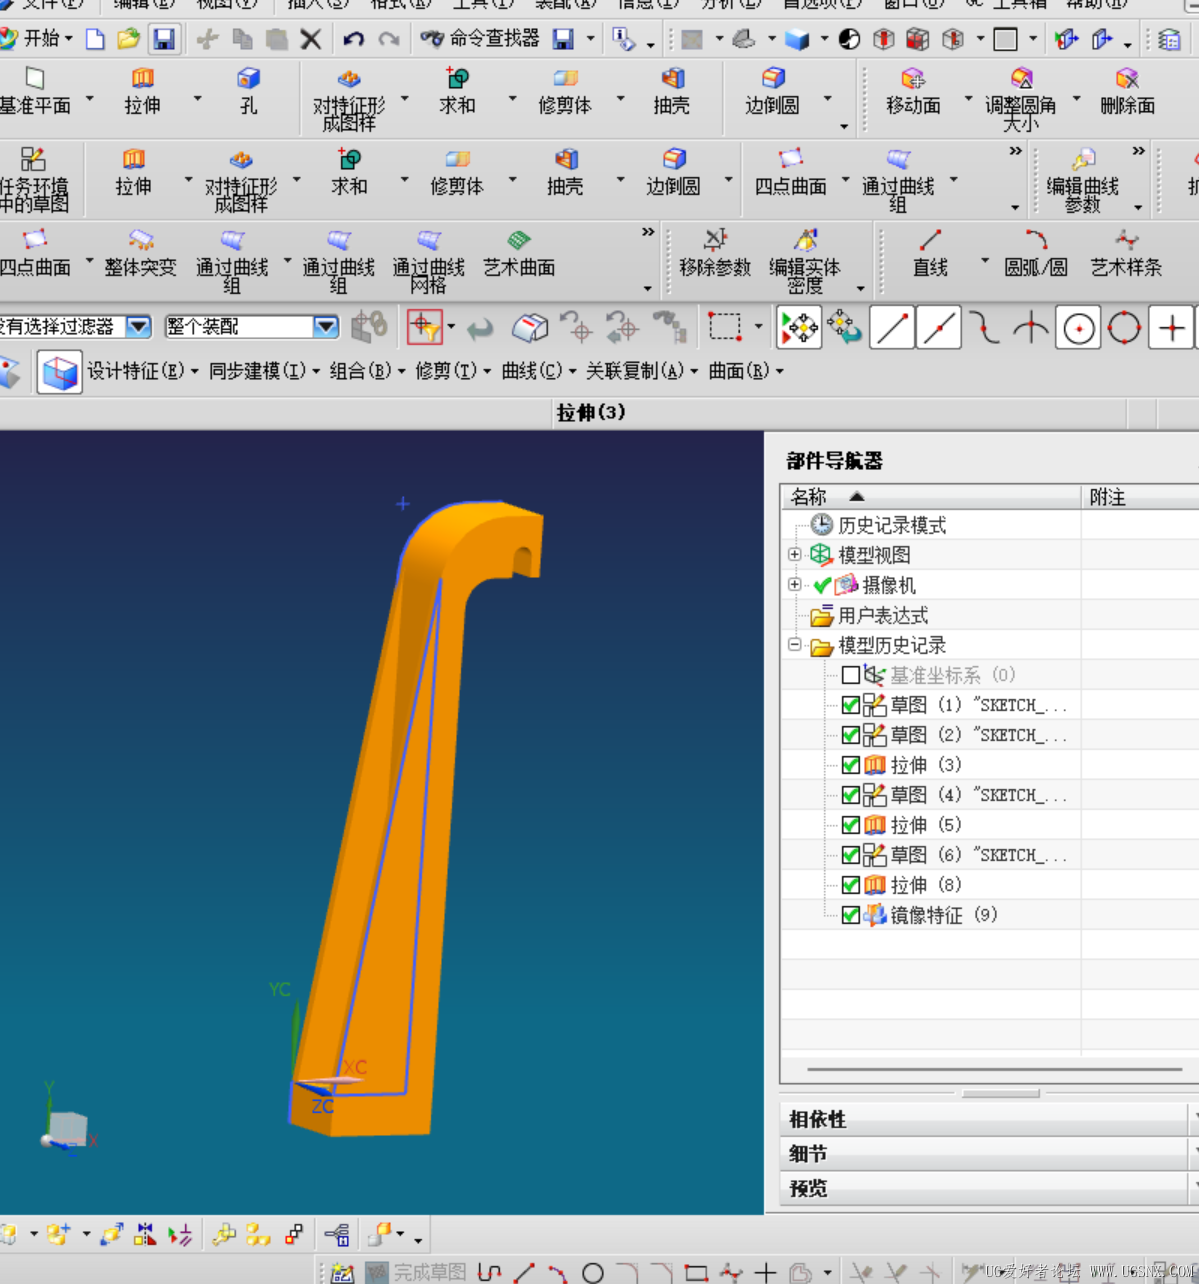Click the Save floppy disk icon
This screenshot has width=1199, height=1284.
click(x=164, y=39)
